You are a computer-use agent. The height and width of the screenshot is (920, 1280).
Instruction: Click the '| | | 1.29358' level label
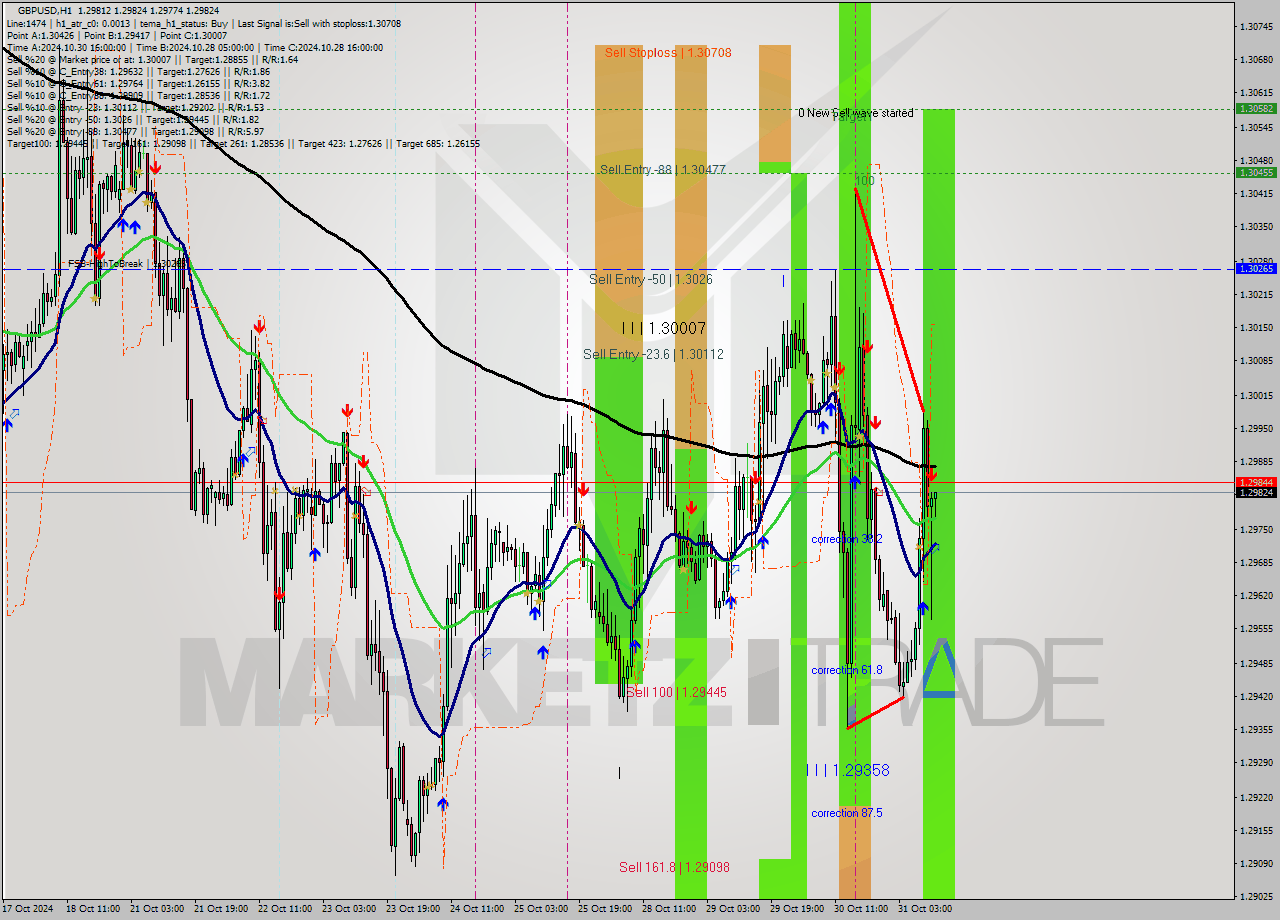coord(848,770)
